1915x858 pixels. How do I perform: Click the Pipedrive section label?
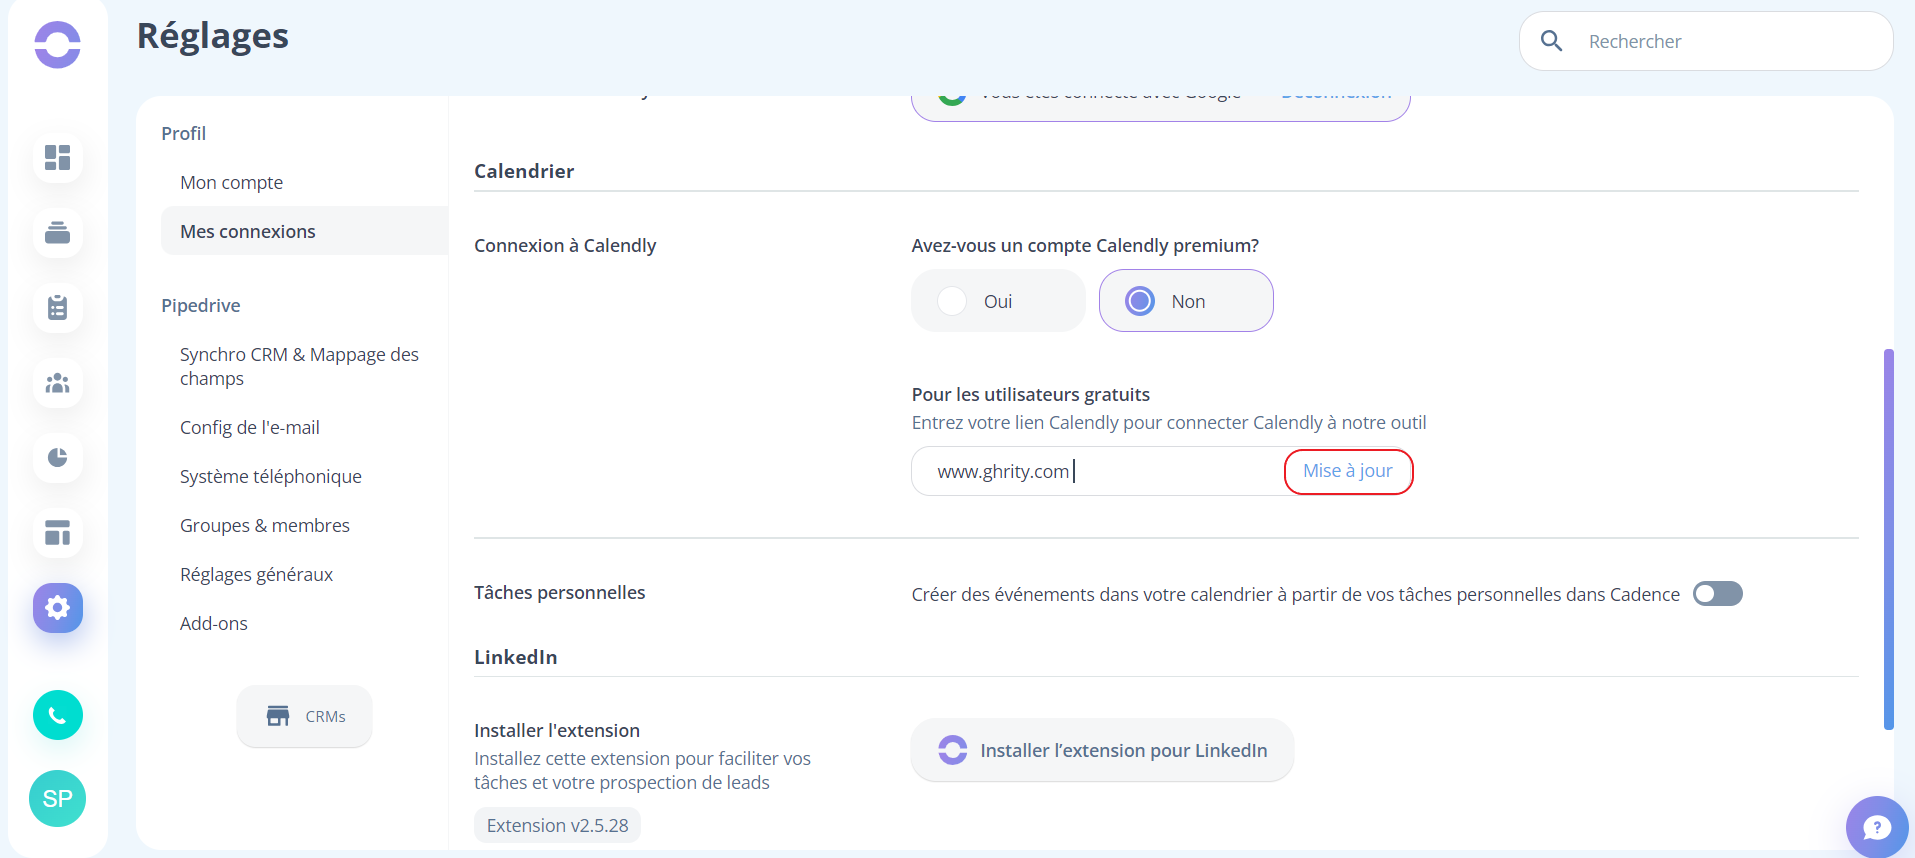click(x=201, y=306)
